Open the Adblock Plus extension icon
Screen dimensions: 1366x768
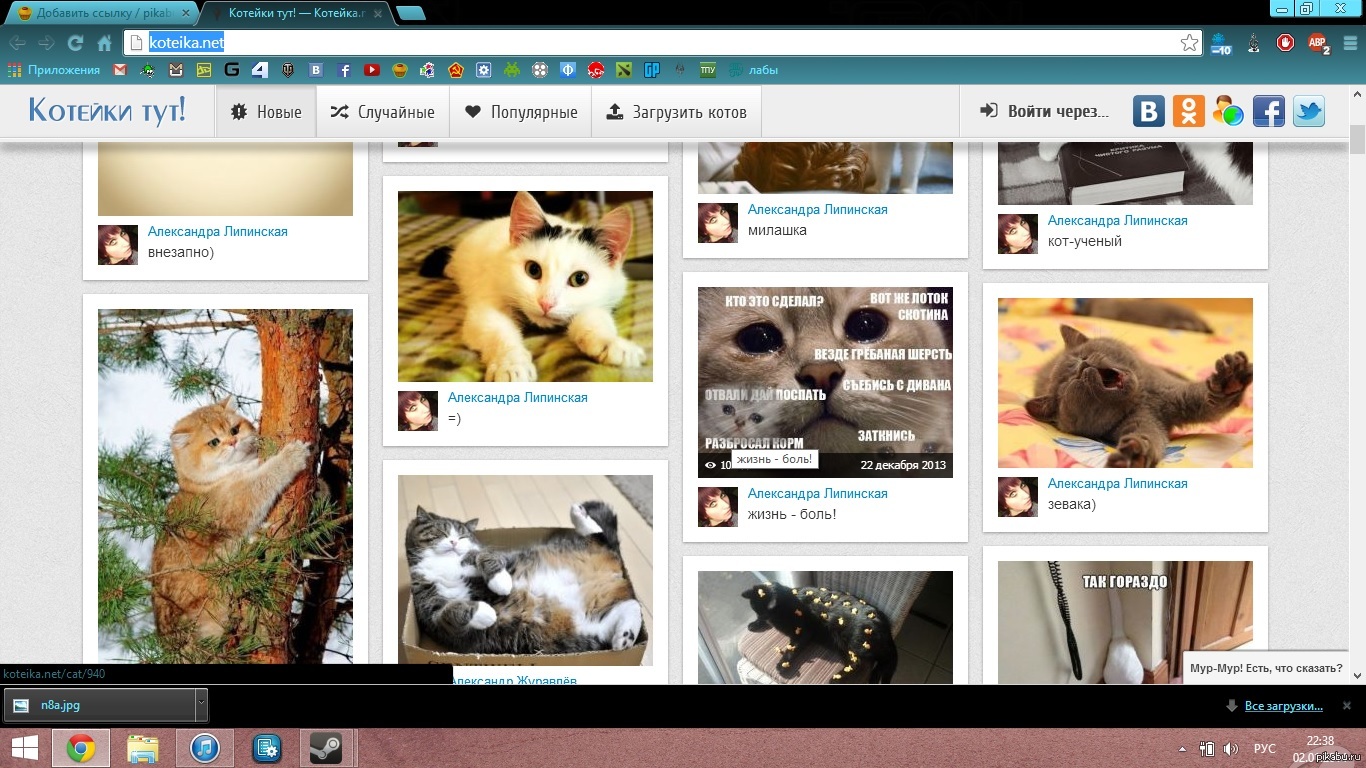[1317, 43]
